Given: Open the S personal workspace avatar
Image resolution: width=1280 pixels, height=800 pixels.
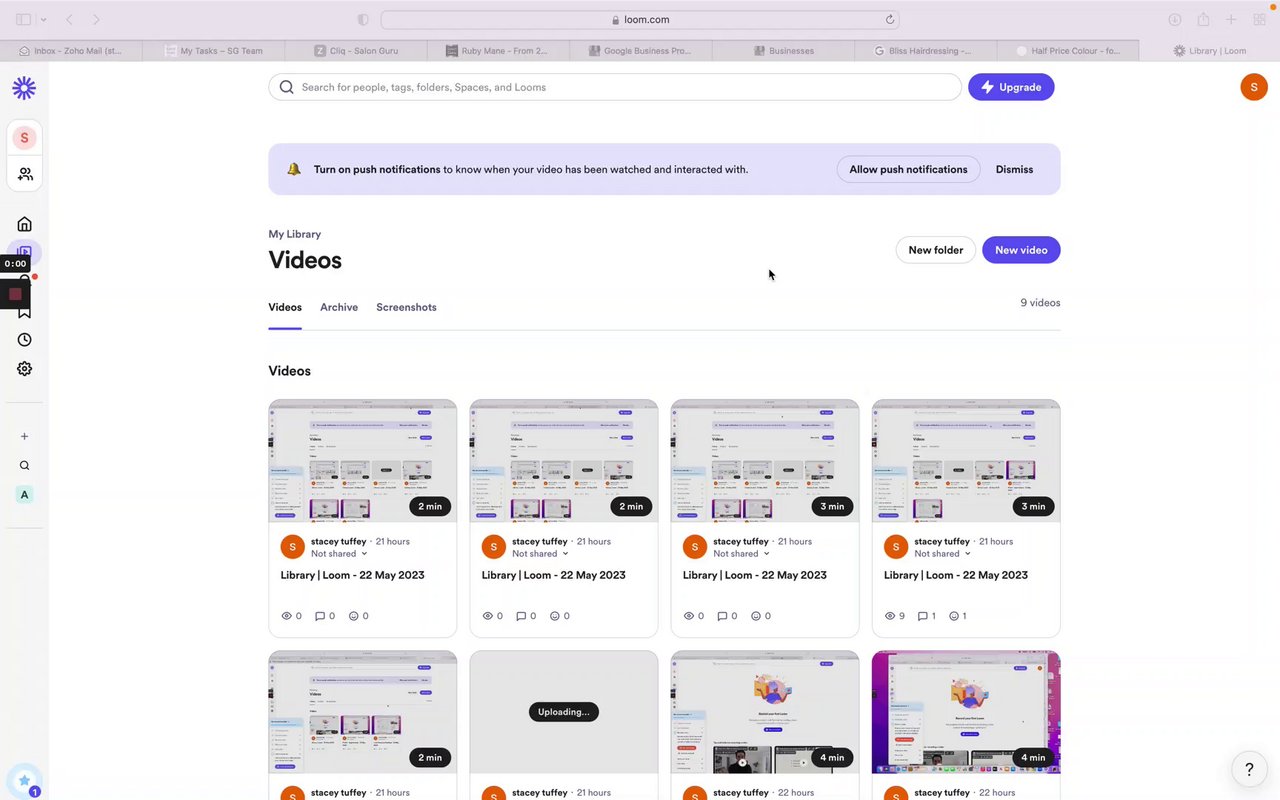Looking at the screenshot, I should click(x=24, y=138).
